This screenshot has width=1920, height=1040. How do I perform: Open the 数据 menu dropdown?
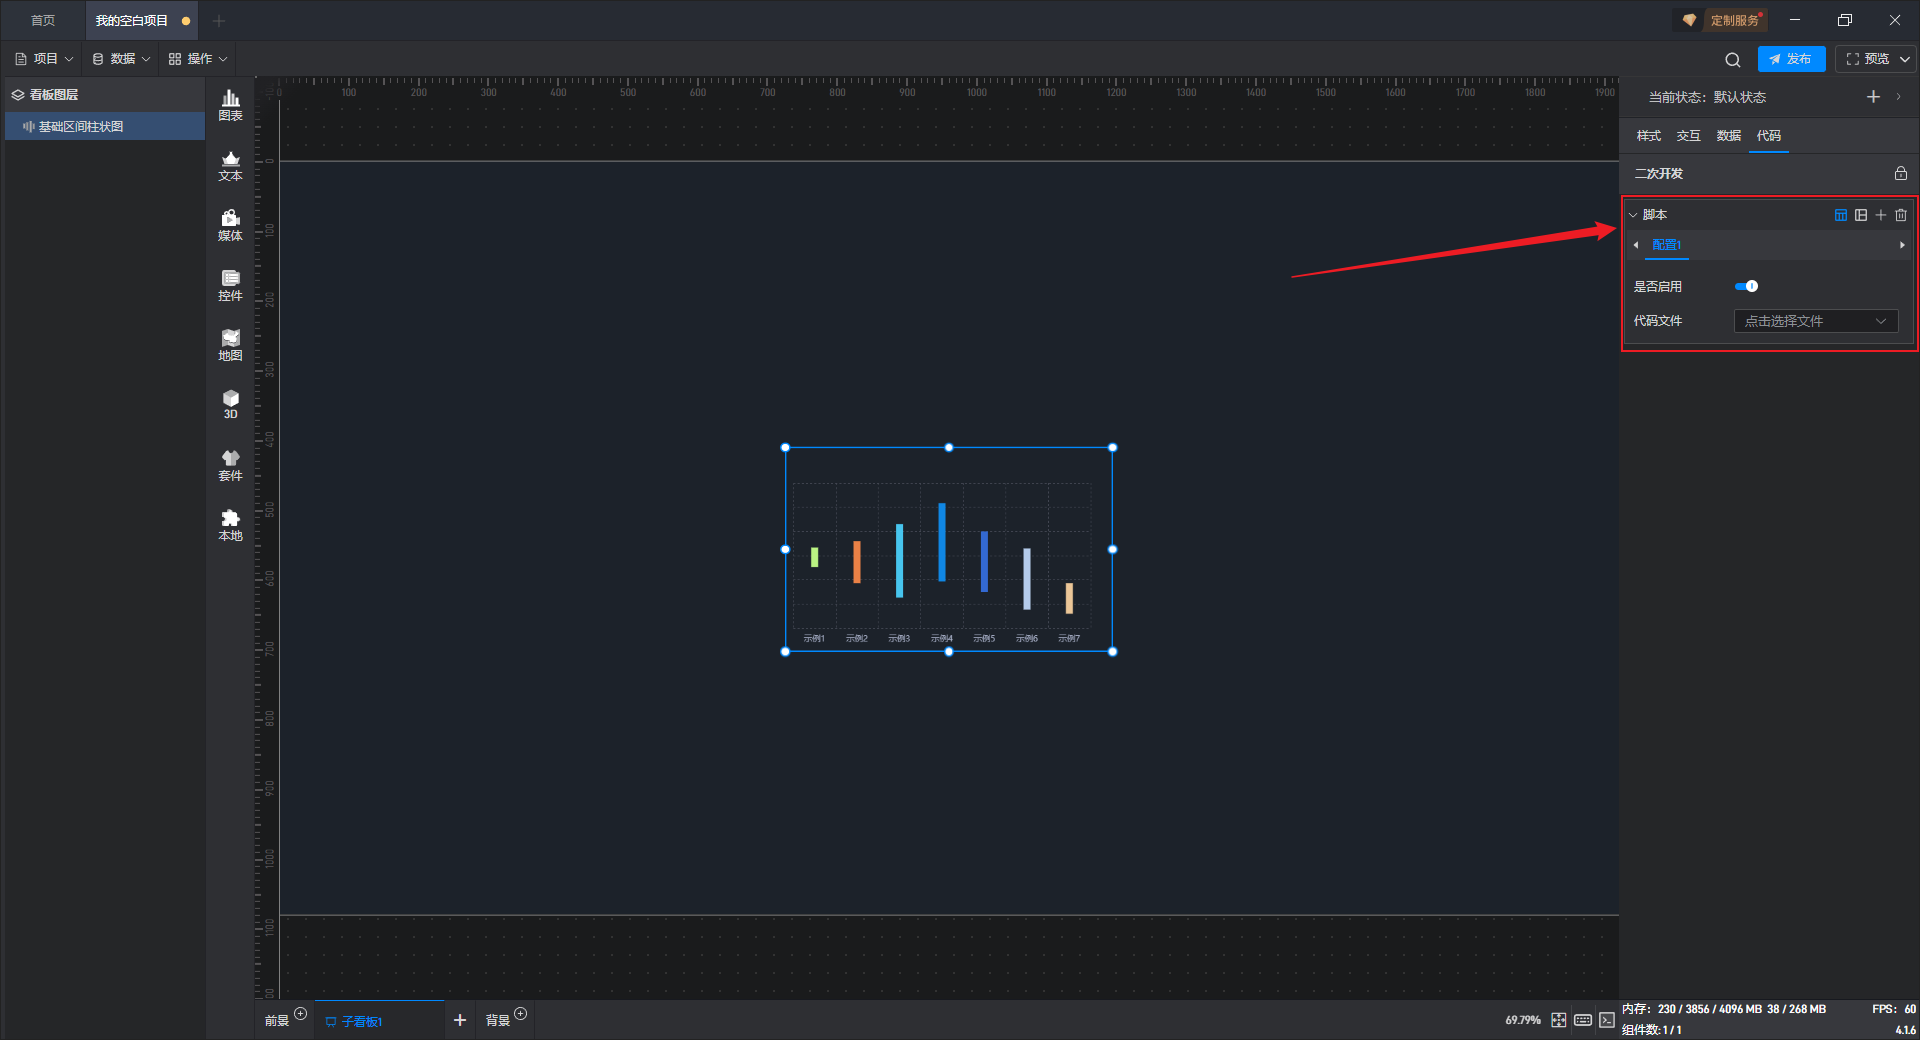coord(121,59)
